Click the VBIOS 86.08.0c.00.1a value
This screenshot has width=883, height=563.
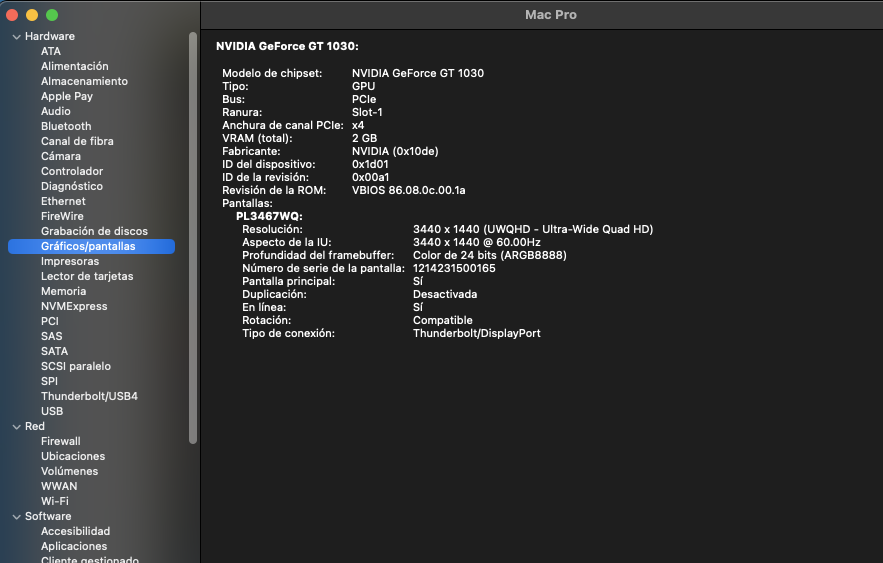pos(408,190)
